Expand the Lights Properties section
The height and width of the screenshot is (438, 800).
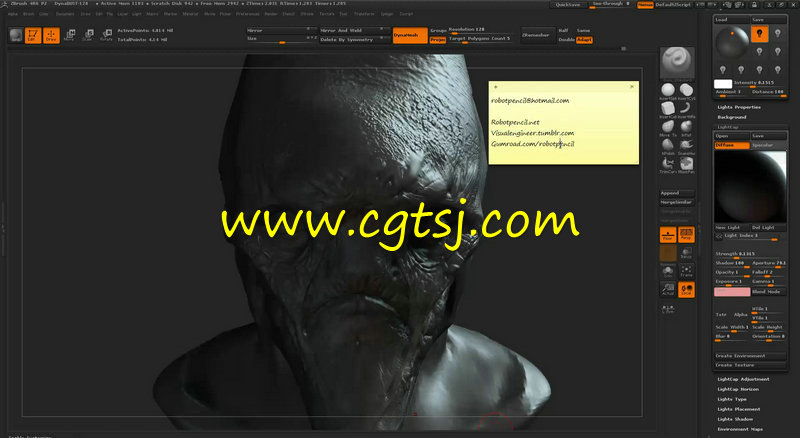pyautogui.click(x=739, y=107)
